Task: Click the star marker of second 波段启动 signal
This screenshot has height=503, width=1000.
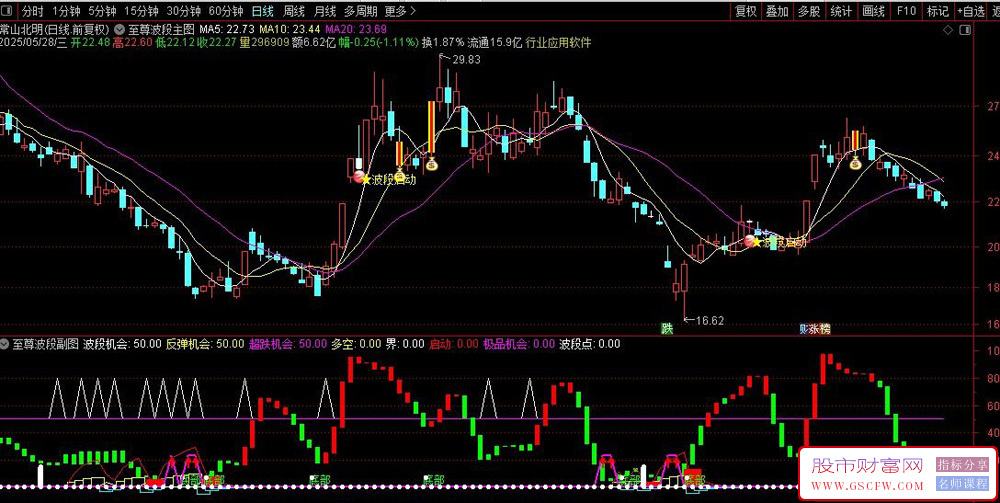Action: (x=757, y=242)
